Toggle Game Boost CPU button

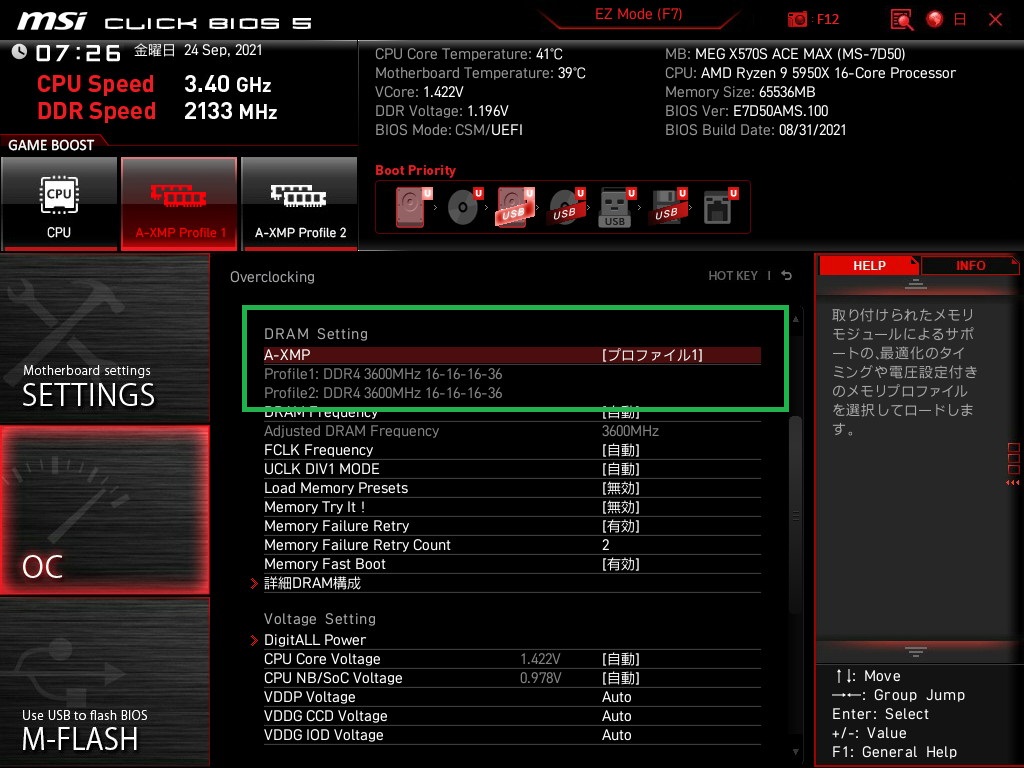click(x=59, y=204)
